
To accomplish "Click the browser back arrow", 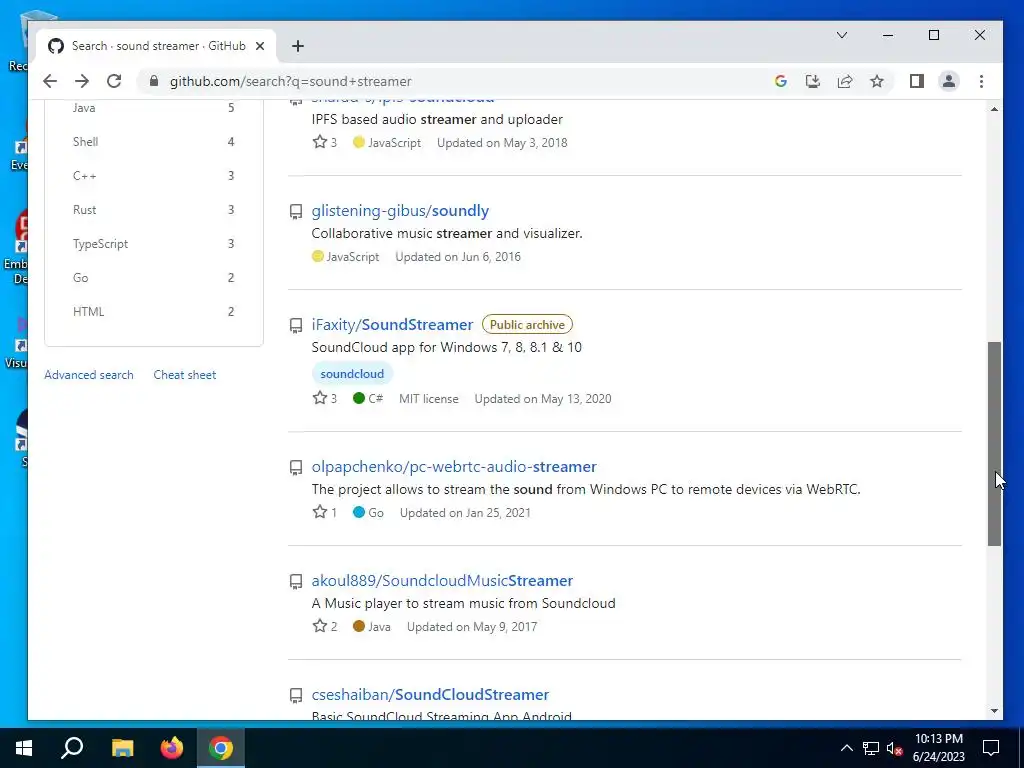I will click(50, 81).
